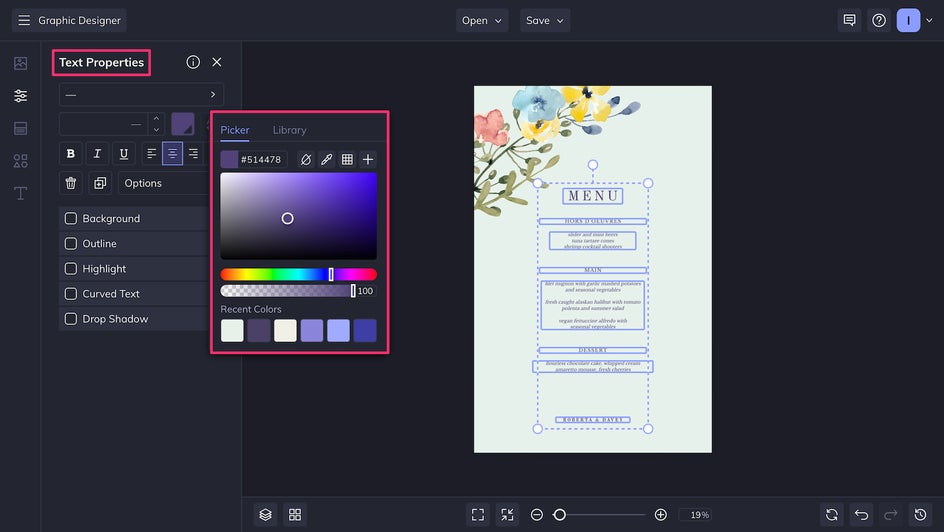Click the hex color code field
This screenshot has width=944, height=532.
[x=261, y=159]
